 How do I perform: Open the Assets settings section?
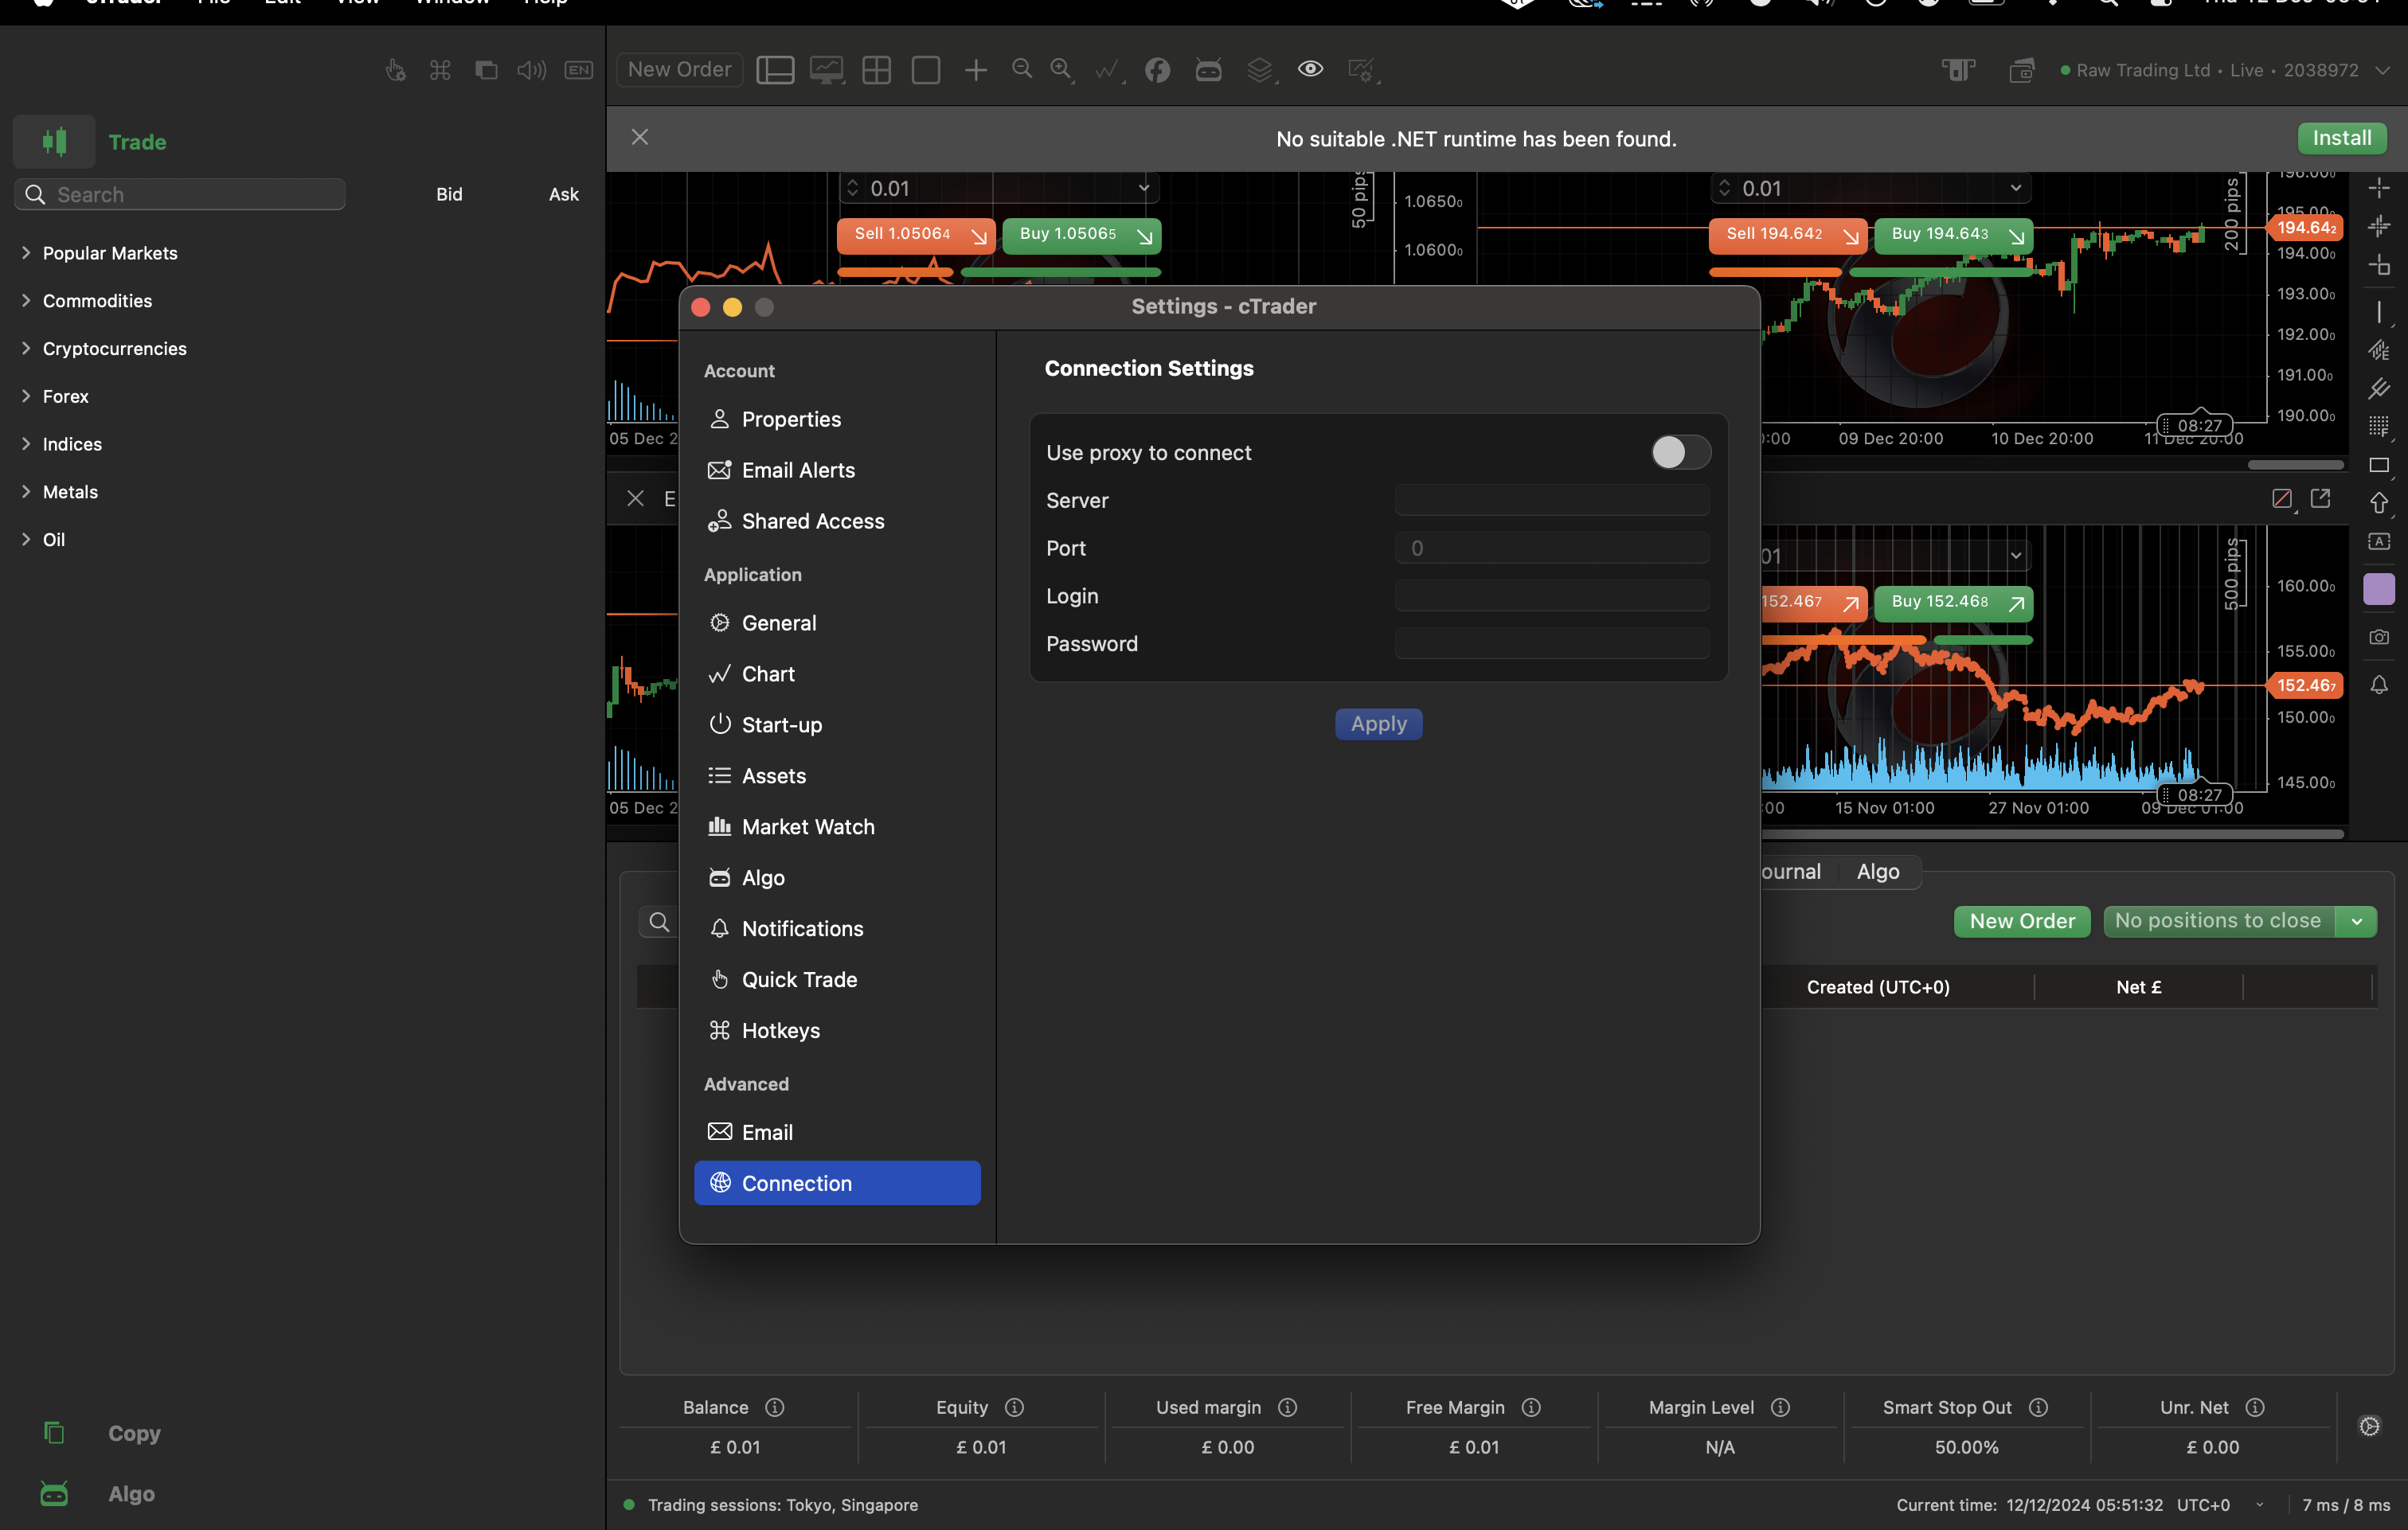[837, 776]
